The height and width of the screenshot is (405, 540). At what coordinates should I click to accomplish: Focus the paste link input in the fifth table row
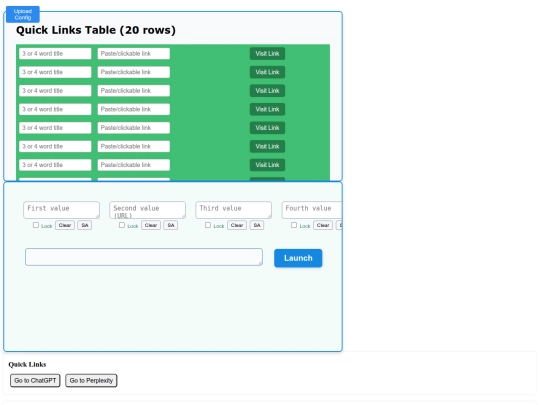coord(134,128)
